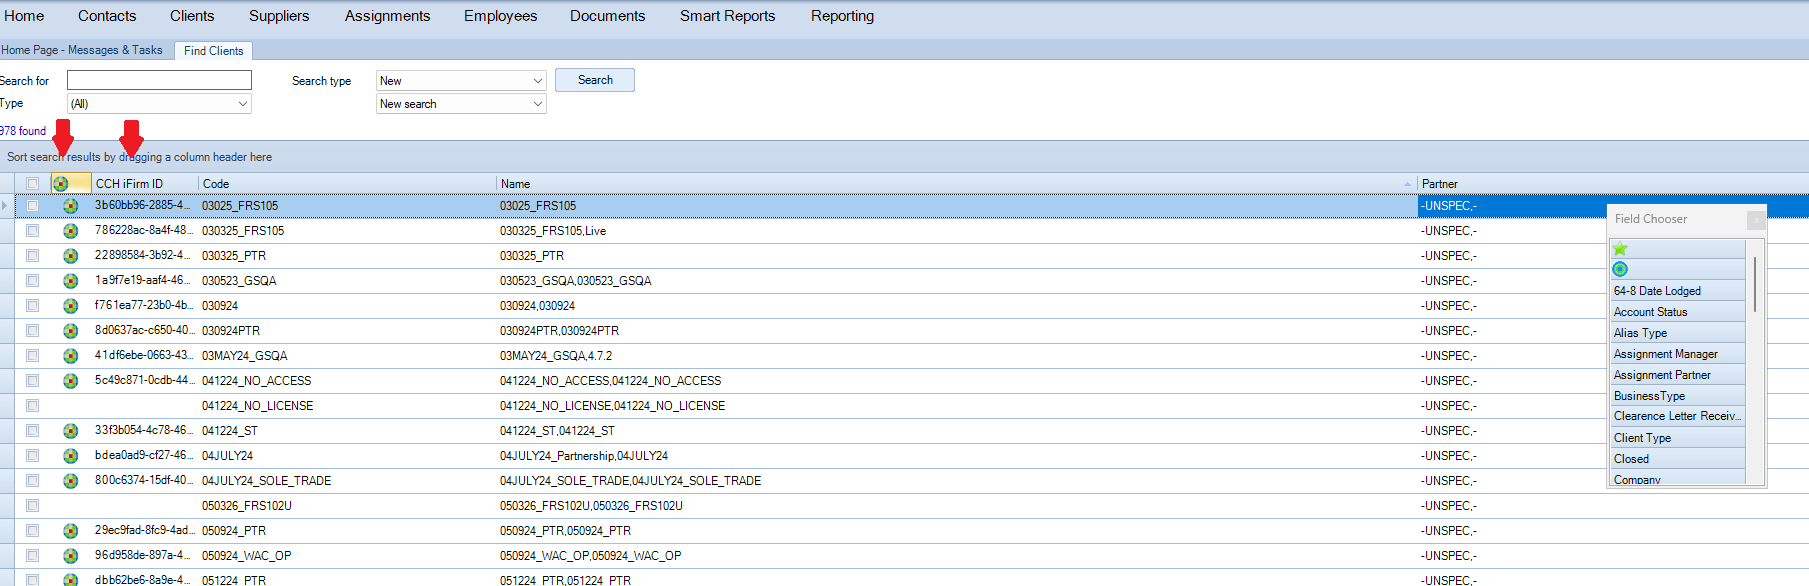The height and width of the screenshot is (586, 1809).
Task: Open the Documents menu
Action: [x=608, y=16]
